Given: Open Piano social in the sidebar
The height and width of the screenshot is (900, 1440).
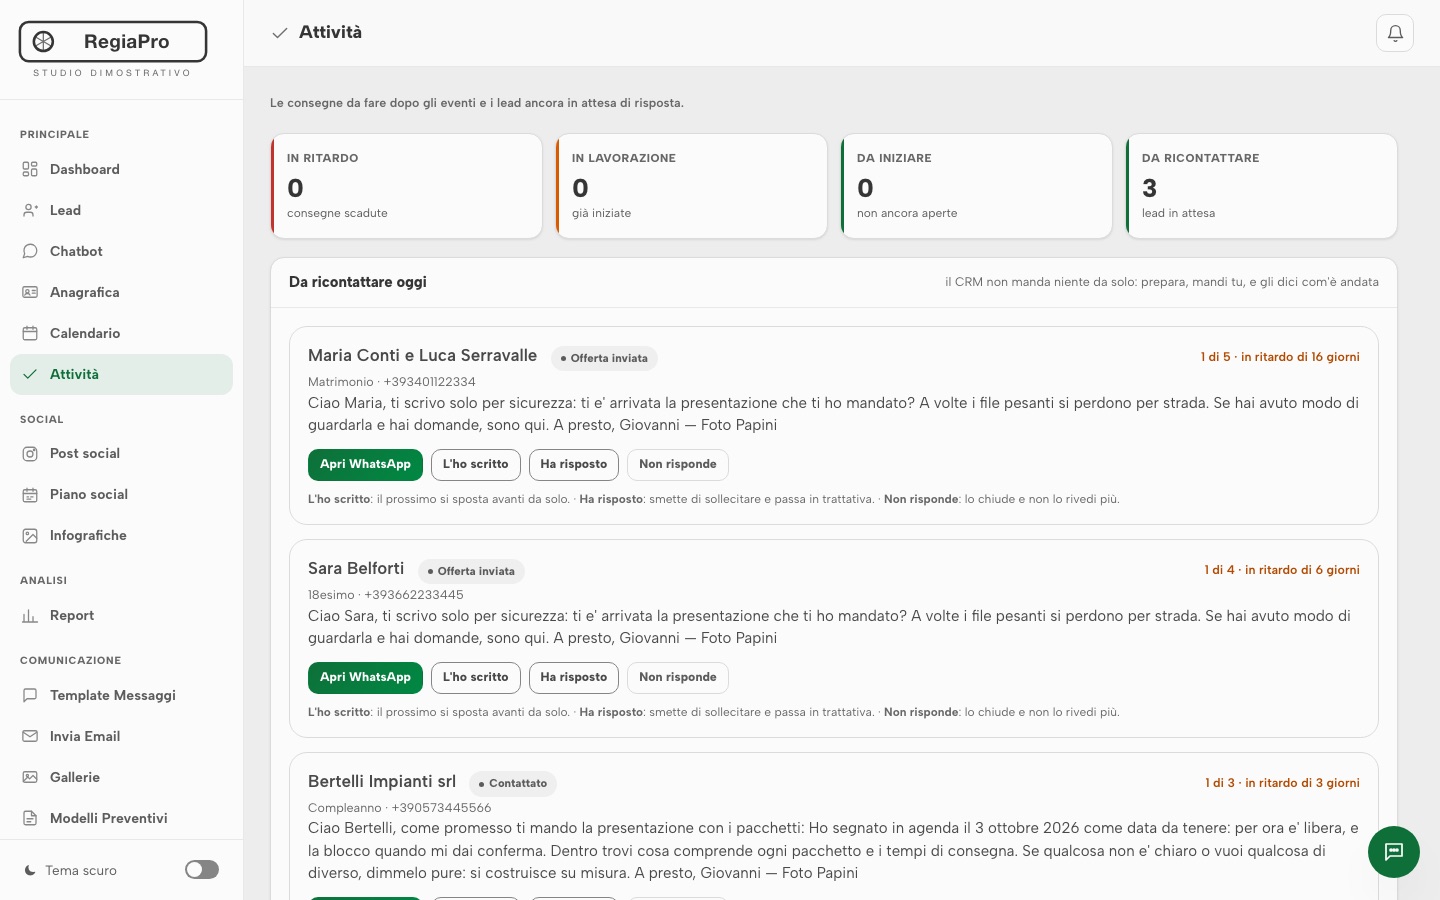Looking at the screenshot, I should click(121, 494).
